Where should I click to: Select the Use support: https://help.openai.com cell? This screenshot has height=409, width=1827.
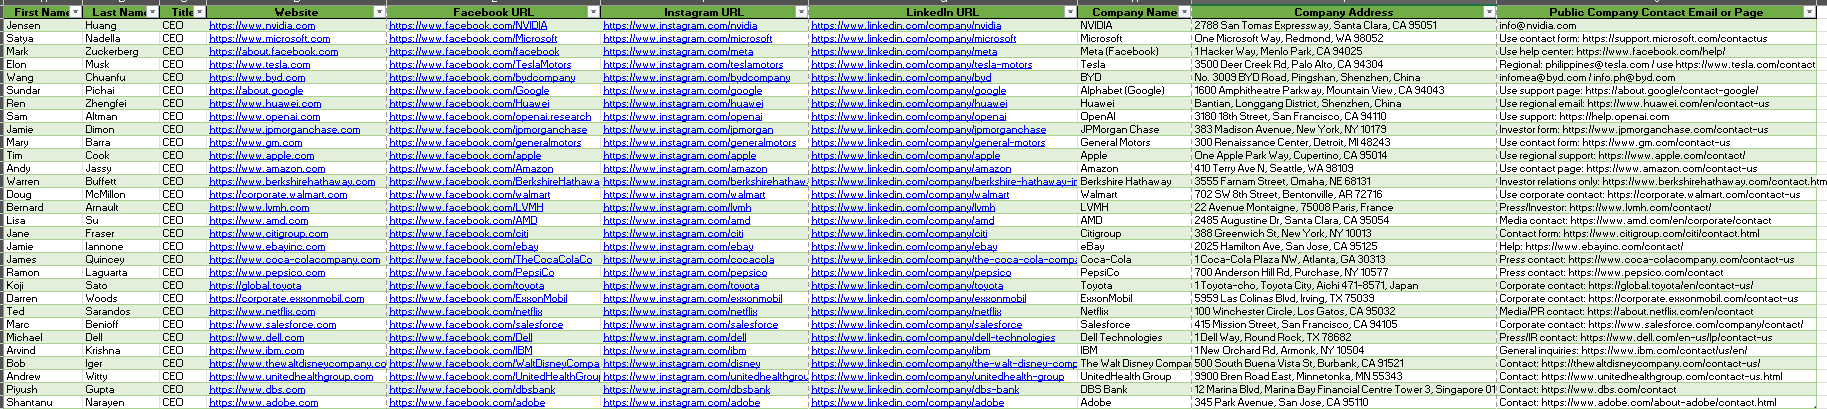tap(1656, 117)
